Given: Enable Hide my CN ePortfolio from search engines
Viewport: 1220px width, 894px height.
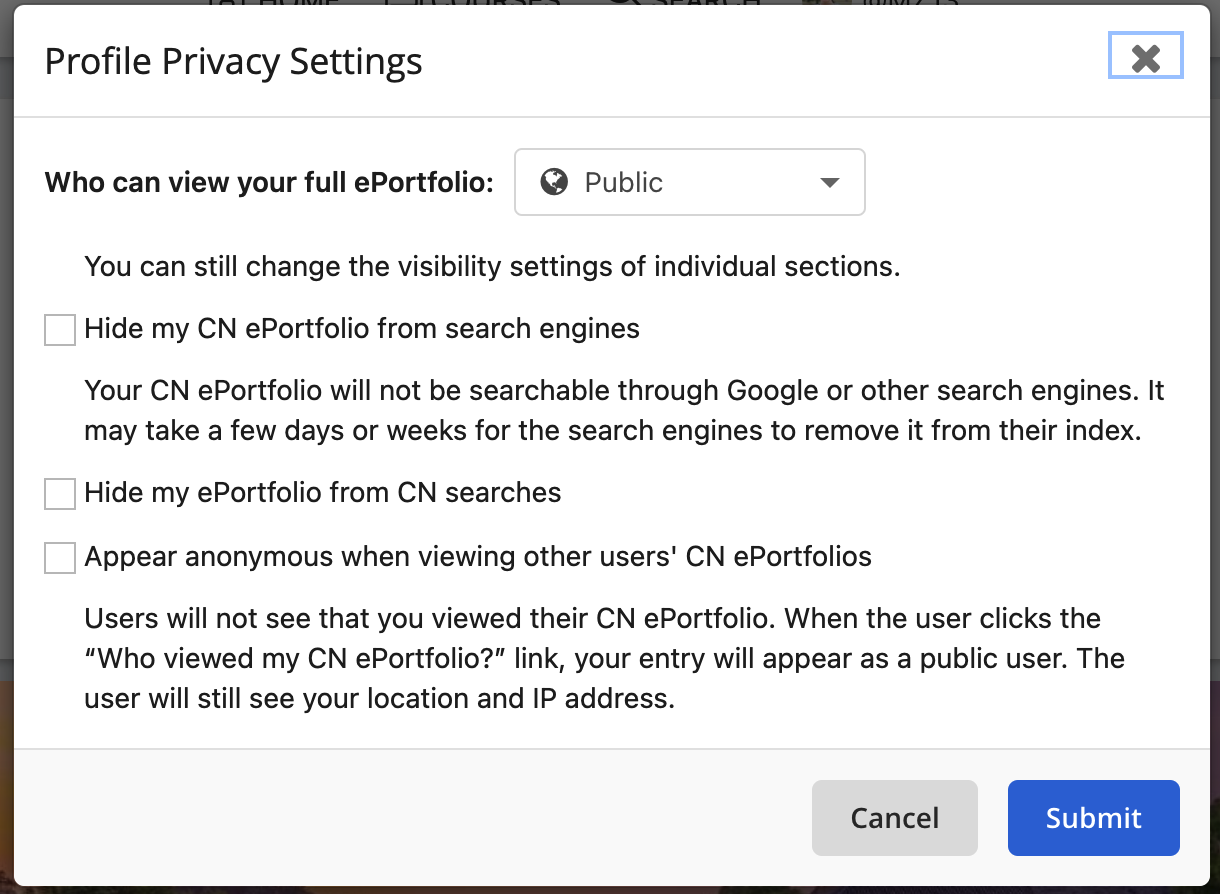Looking at the screenshot, I should click(x=60, y=329).
